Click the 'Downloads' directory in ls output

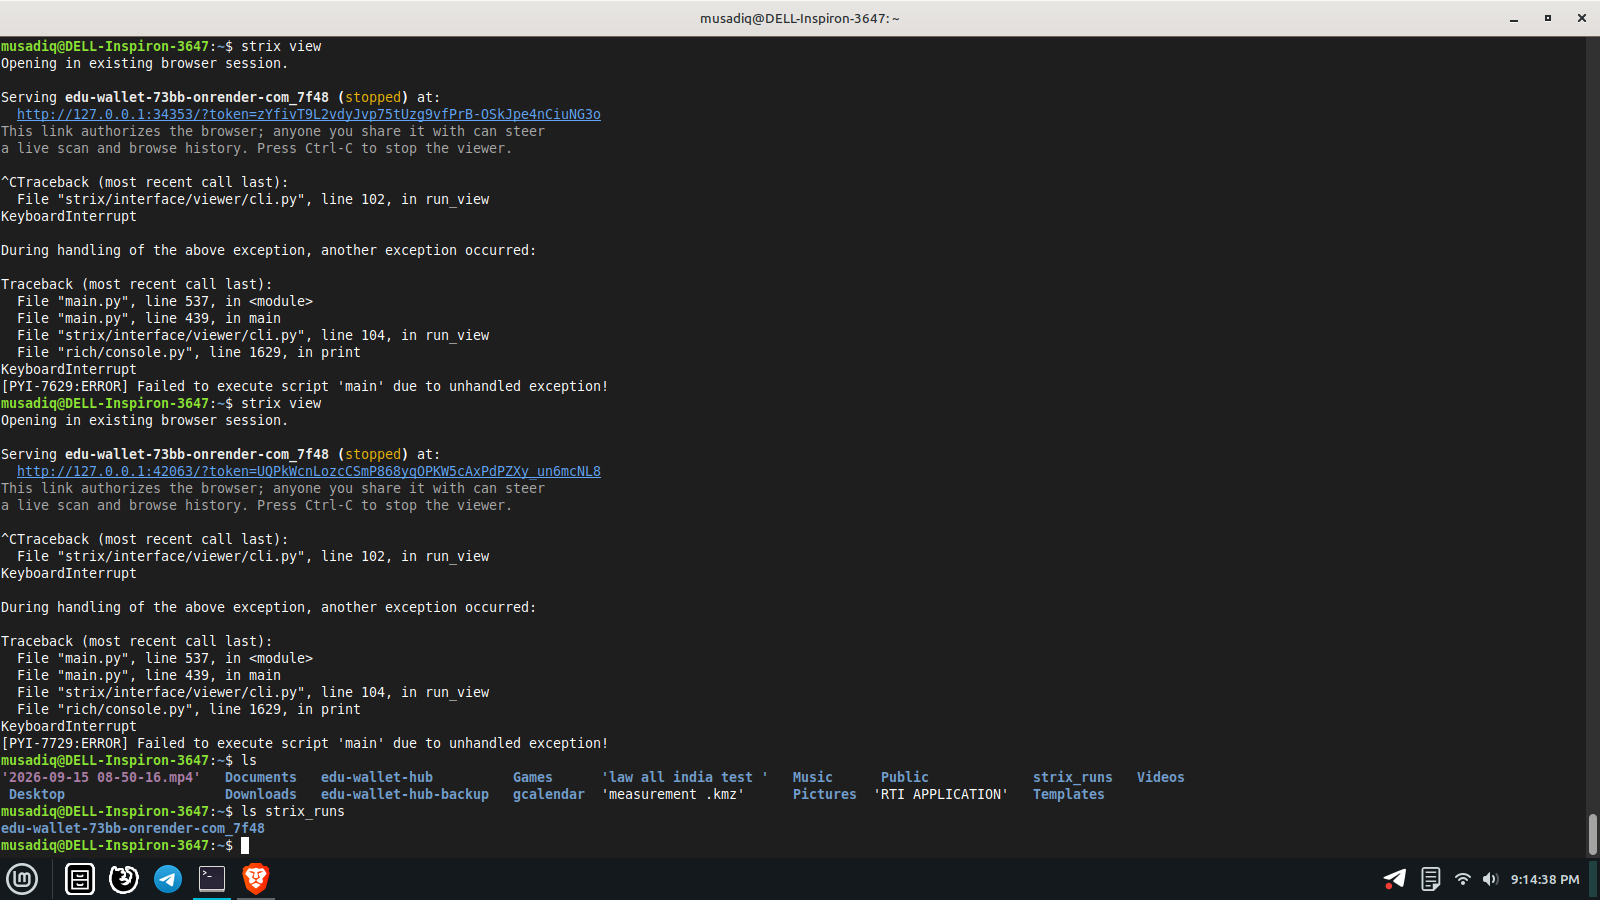click(261, 794)
